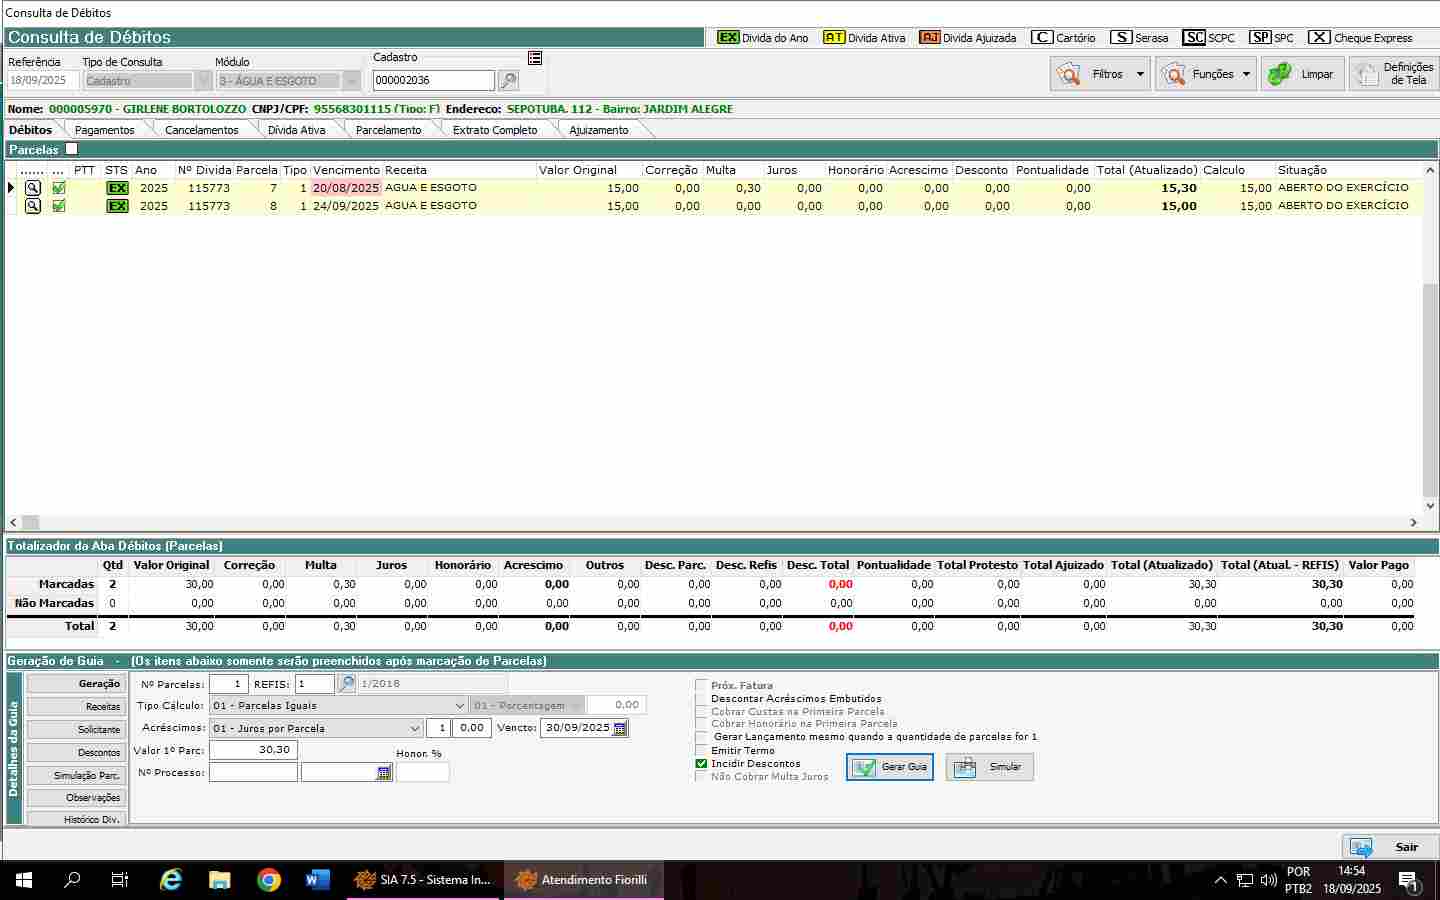The height and width of the screenshot is (900, 1440).
Task: Open calendar icon next to Vencto date
Action: [620, 729]
